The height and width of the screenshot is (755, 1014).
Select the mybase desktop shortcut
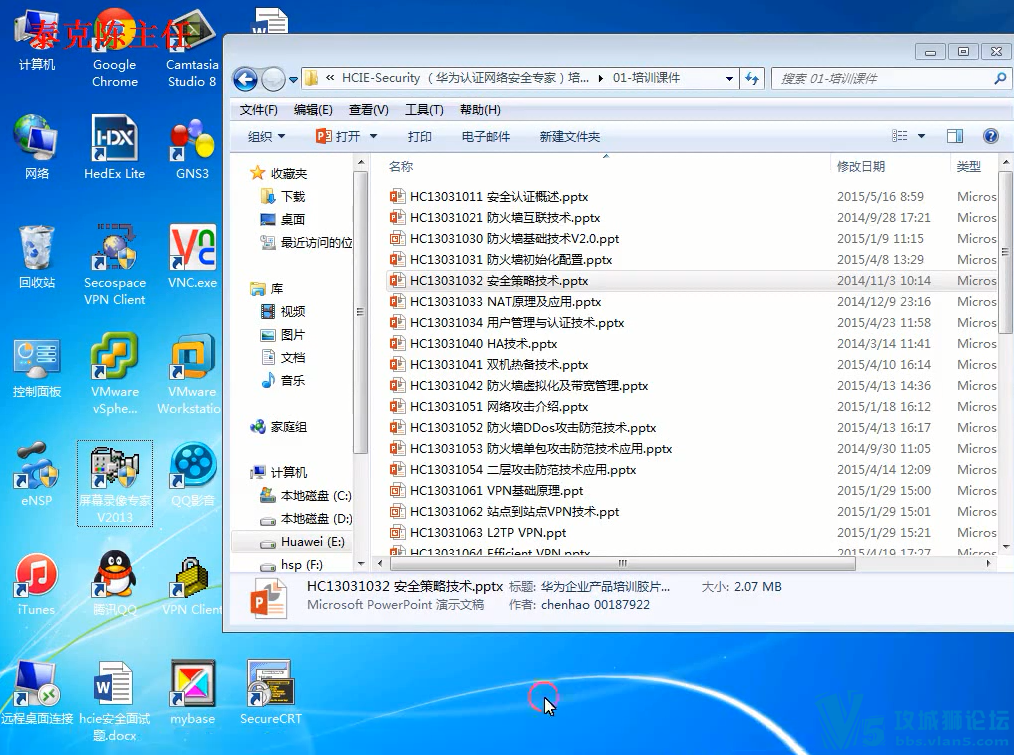pyautogui.click(x=192, y=693)
